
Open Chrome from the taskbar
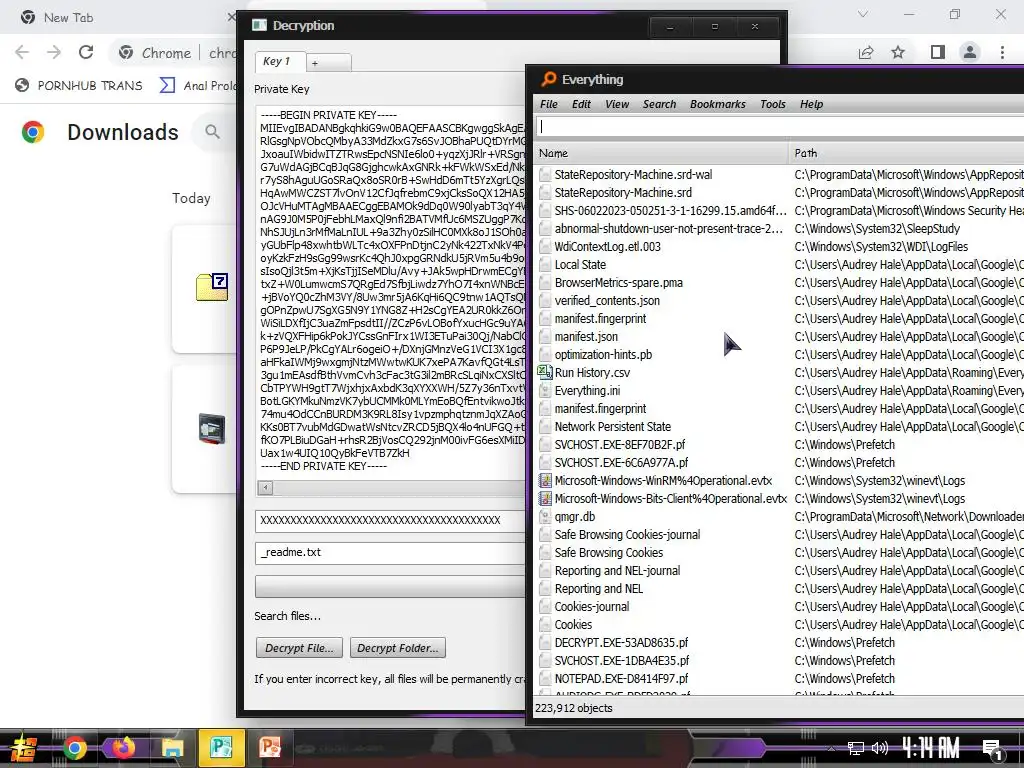coord(74,748)
